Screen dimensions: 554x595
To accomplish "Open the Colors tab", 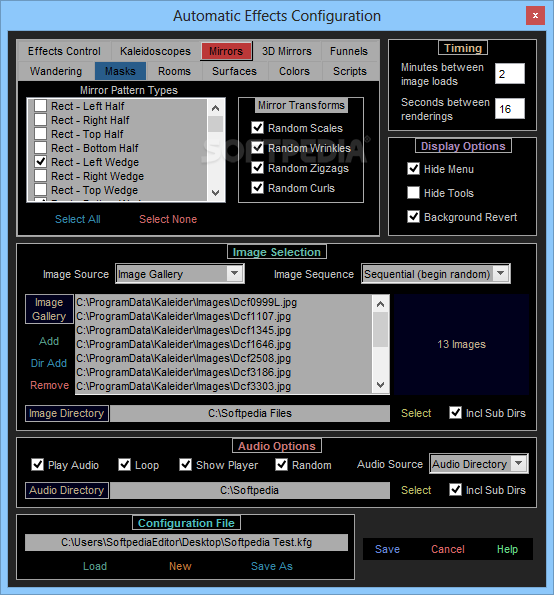I will (294, 71).
